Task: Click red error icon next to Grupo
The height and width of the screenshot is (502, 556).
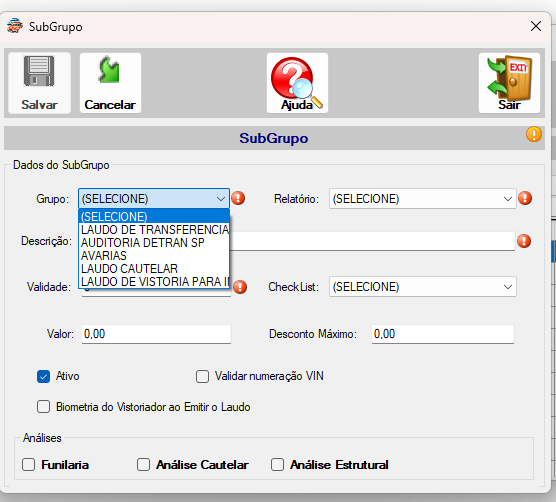Action: coord(238,198)
